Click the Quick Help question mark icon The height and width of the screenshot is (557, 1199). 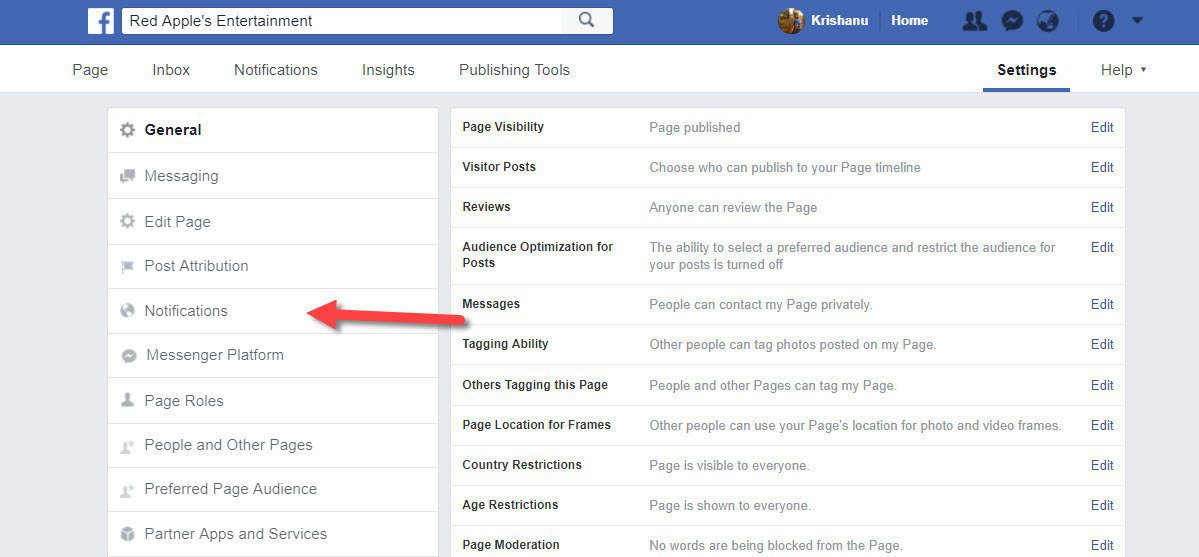tap(1103, 21)
